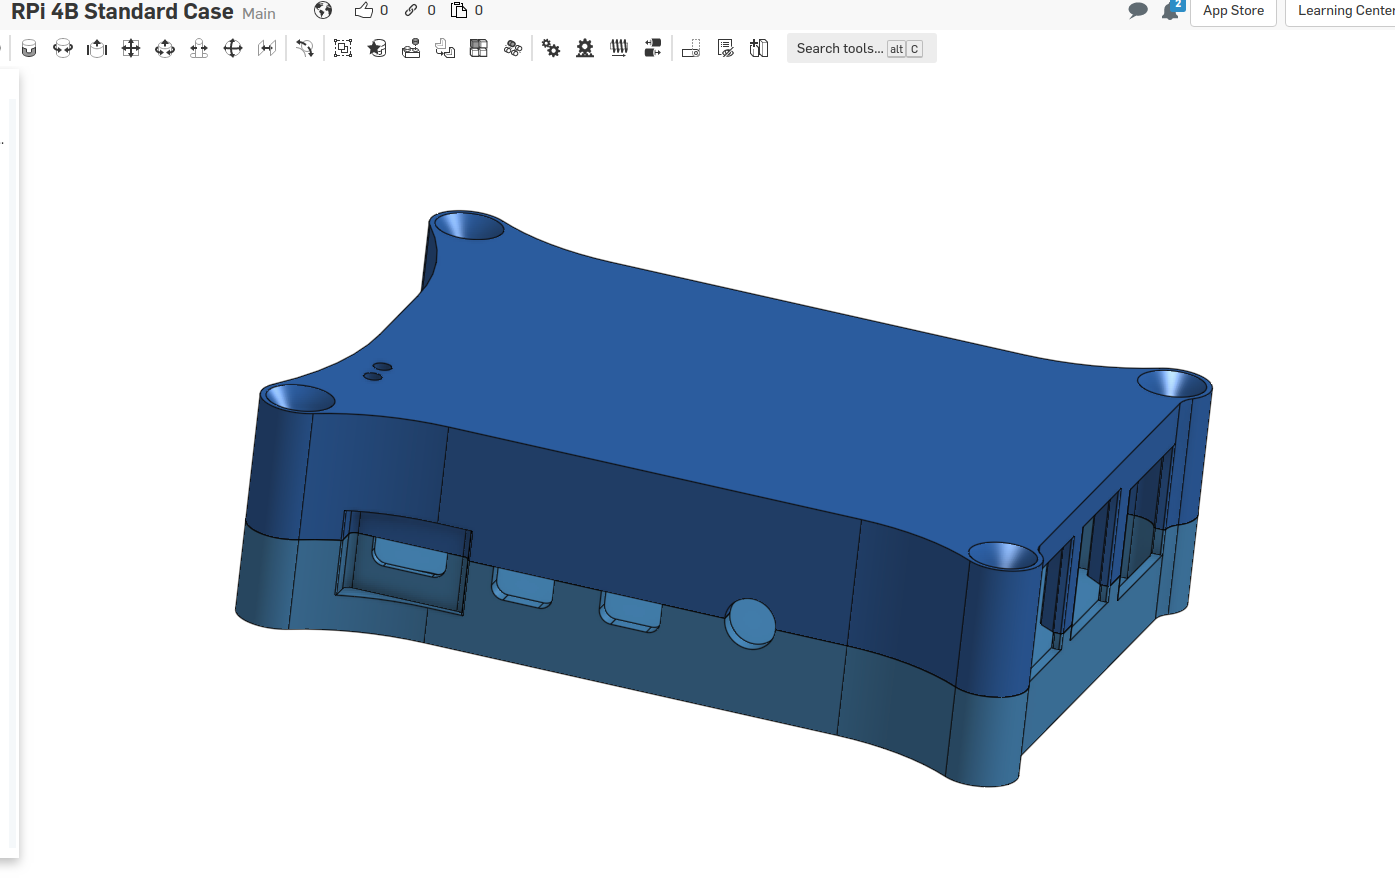Image resolution: width=1395 pixels, height=893 pixels.
Task: Select the Linear pattern grid icon
Action: (x=479, y=48)
